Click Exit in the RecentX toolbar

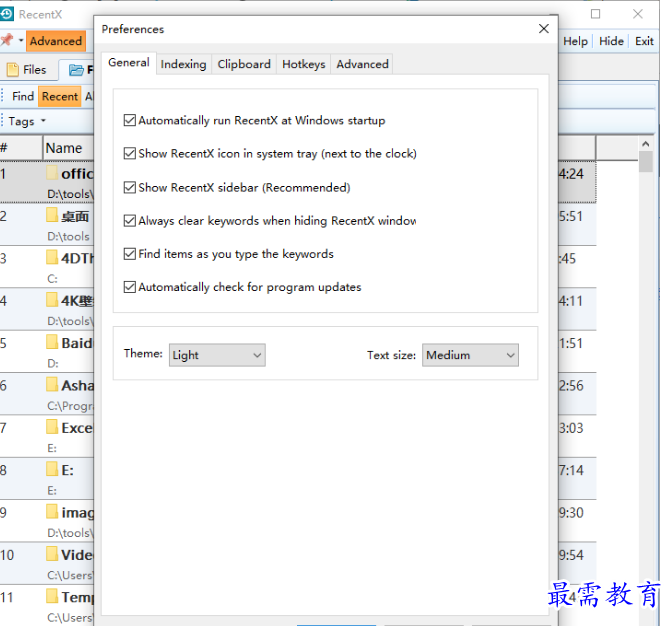point(644,41)
